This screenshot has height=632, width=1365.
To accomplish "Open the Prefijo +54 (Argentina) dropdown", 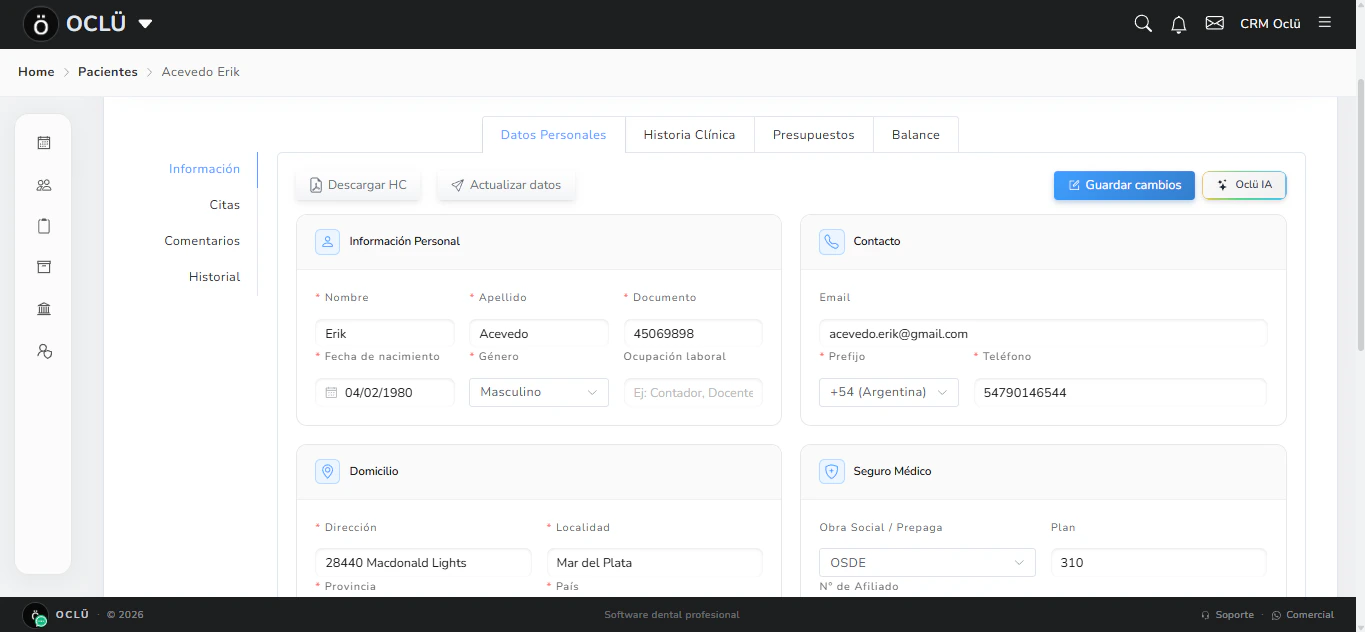I will pos(889,392).
